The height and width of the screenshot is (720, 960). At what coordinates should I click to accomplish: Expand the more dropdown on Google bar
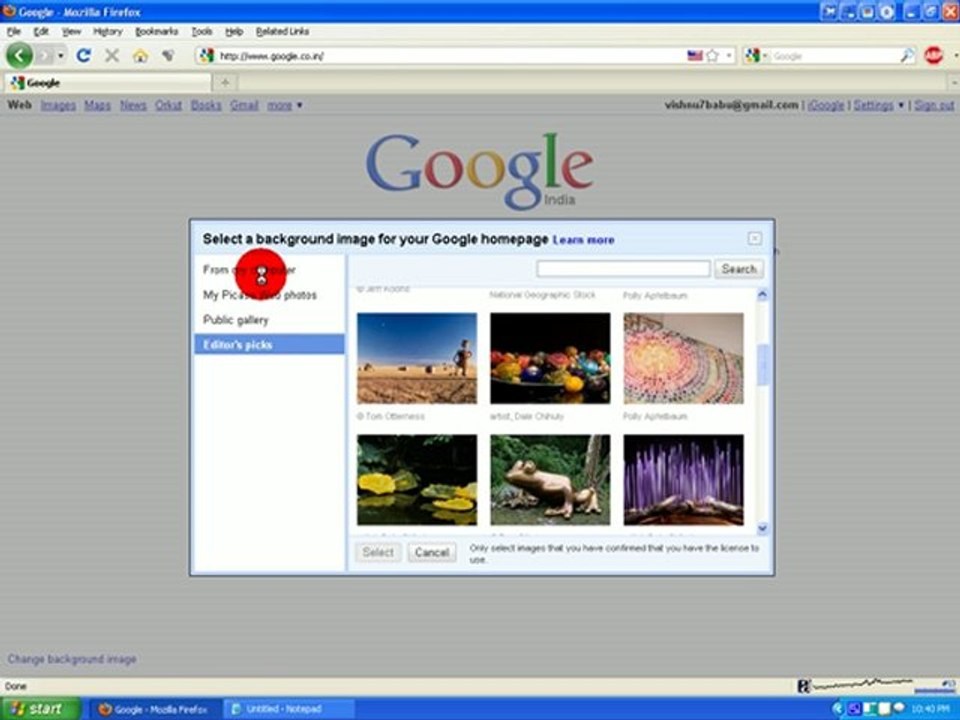(x=285, y=105)
